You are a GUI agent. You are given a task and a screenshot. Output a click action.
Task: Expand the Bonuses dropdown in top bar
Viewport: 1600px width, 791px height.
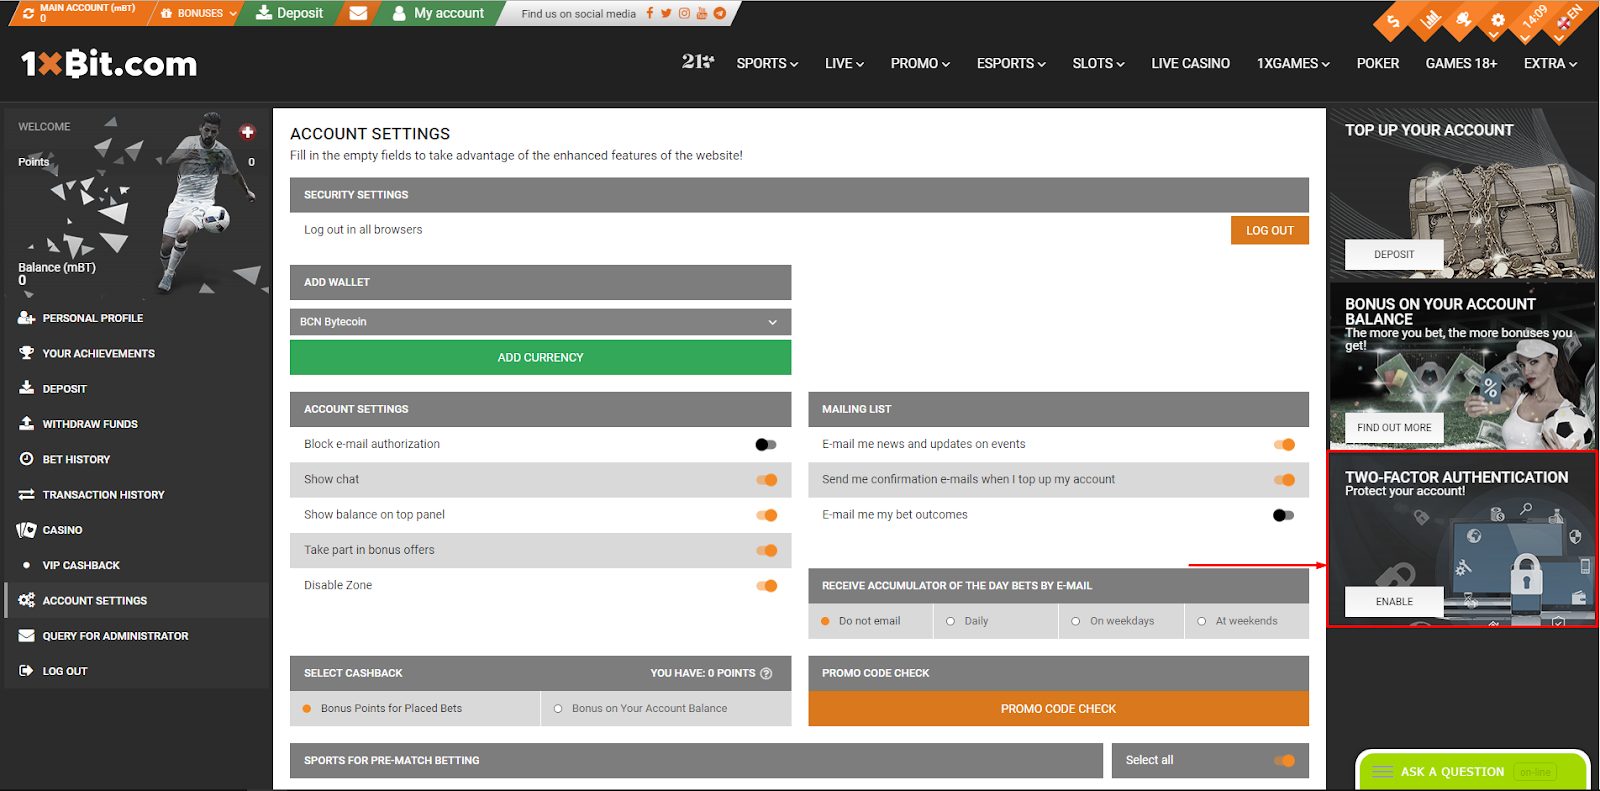pos(199,13)
